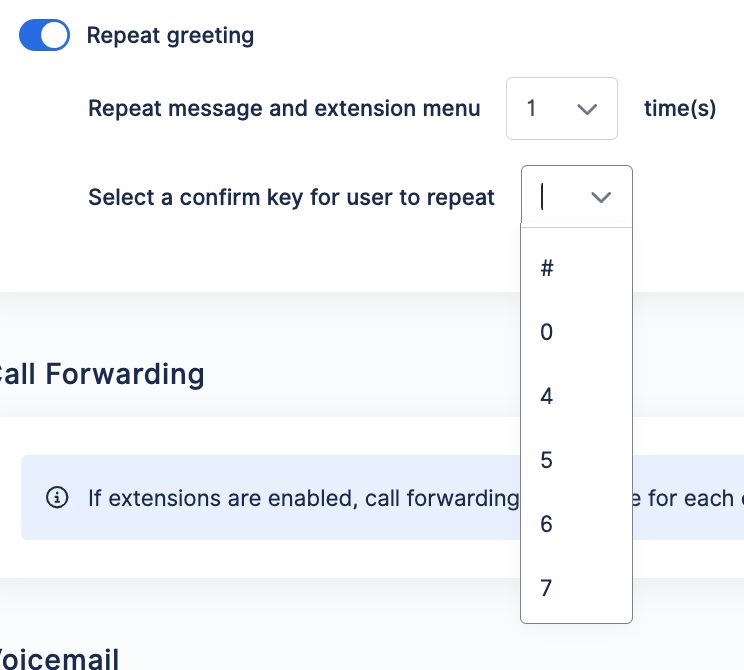Click the chevron in the times dropdown
This screenshot has height=670, width=744.
586,110
